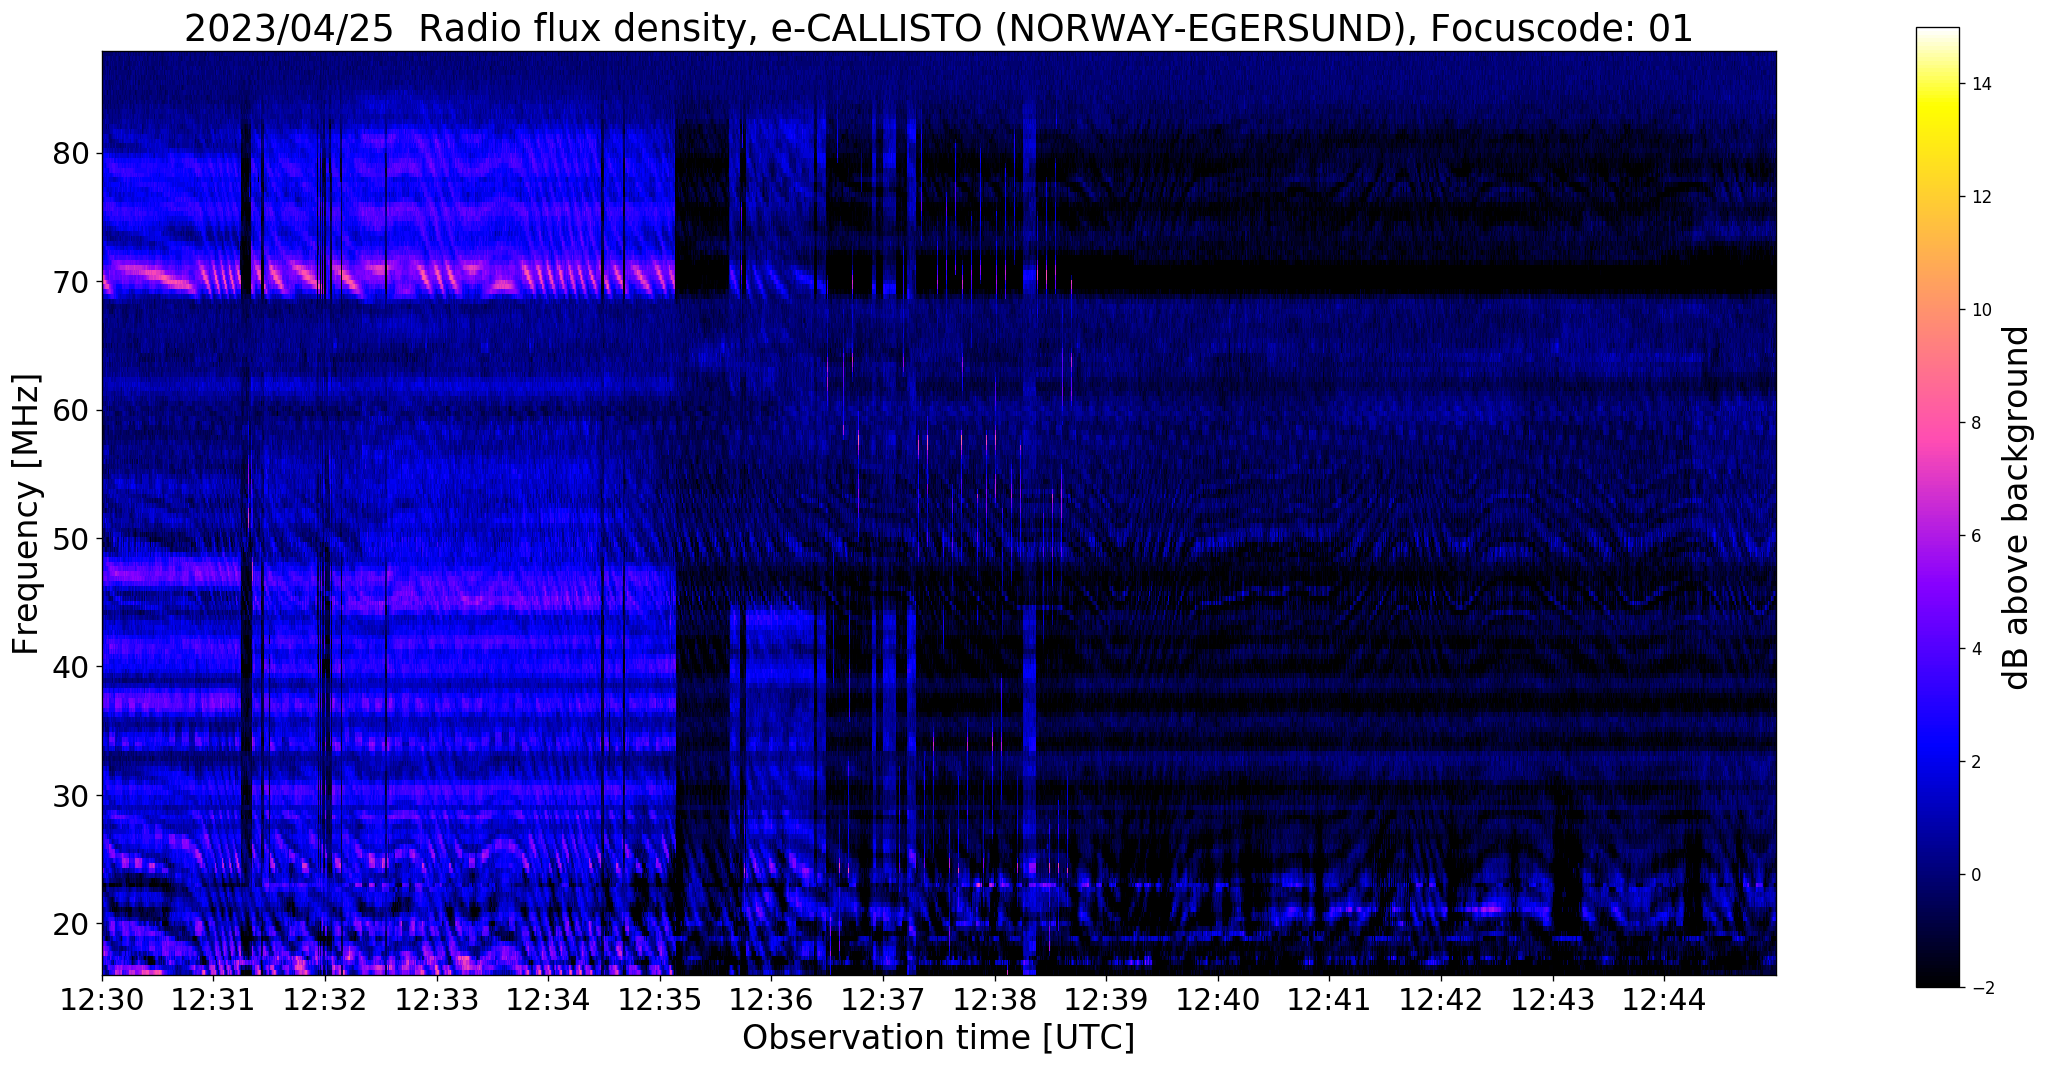Viewport: 2047px width, 1067px height.
Task: Click the 12:42 time tick label
Action: [1441, 1000]
